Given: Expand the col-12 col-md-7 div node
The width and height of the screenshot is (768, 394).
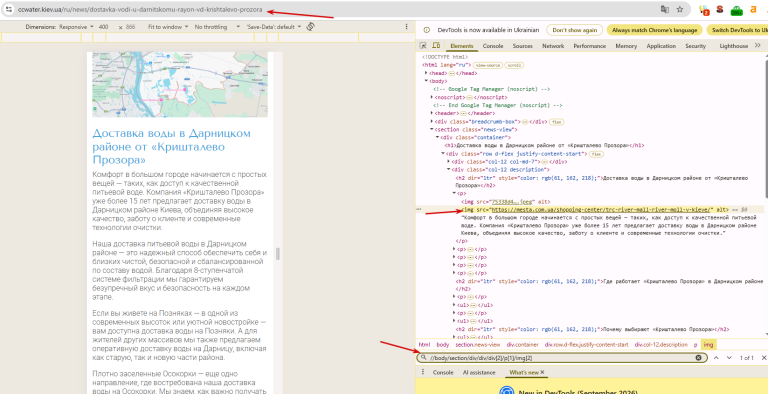Looking at the screenshot, I should (x=448, y=161).
